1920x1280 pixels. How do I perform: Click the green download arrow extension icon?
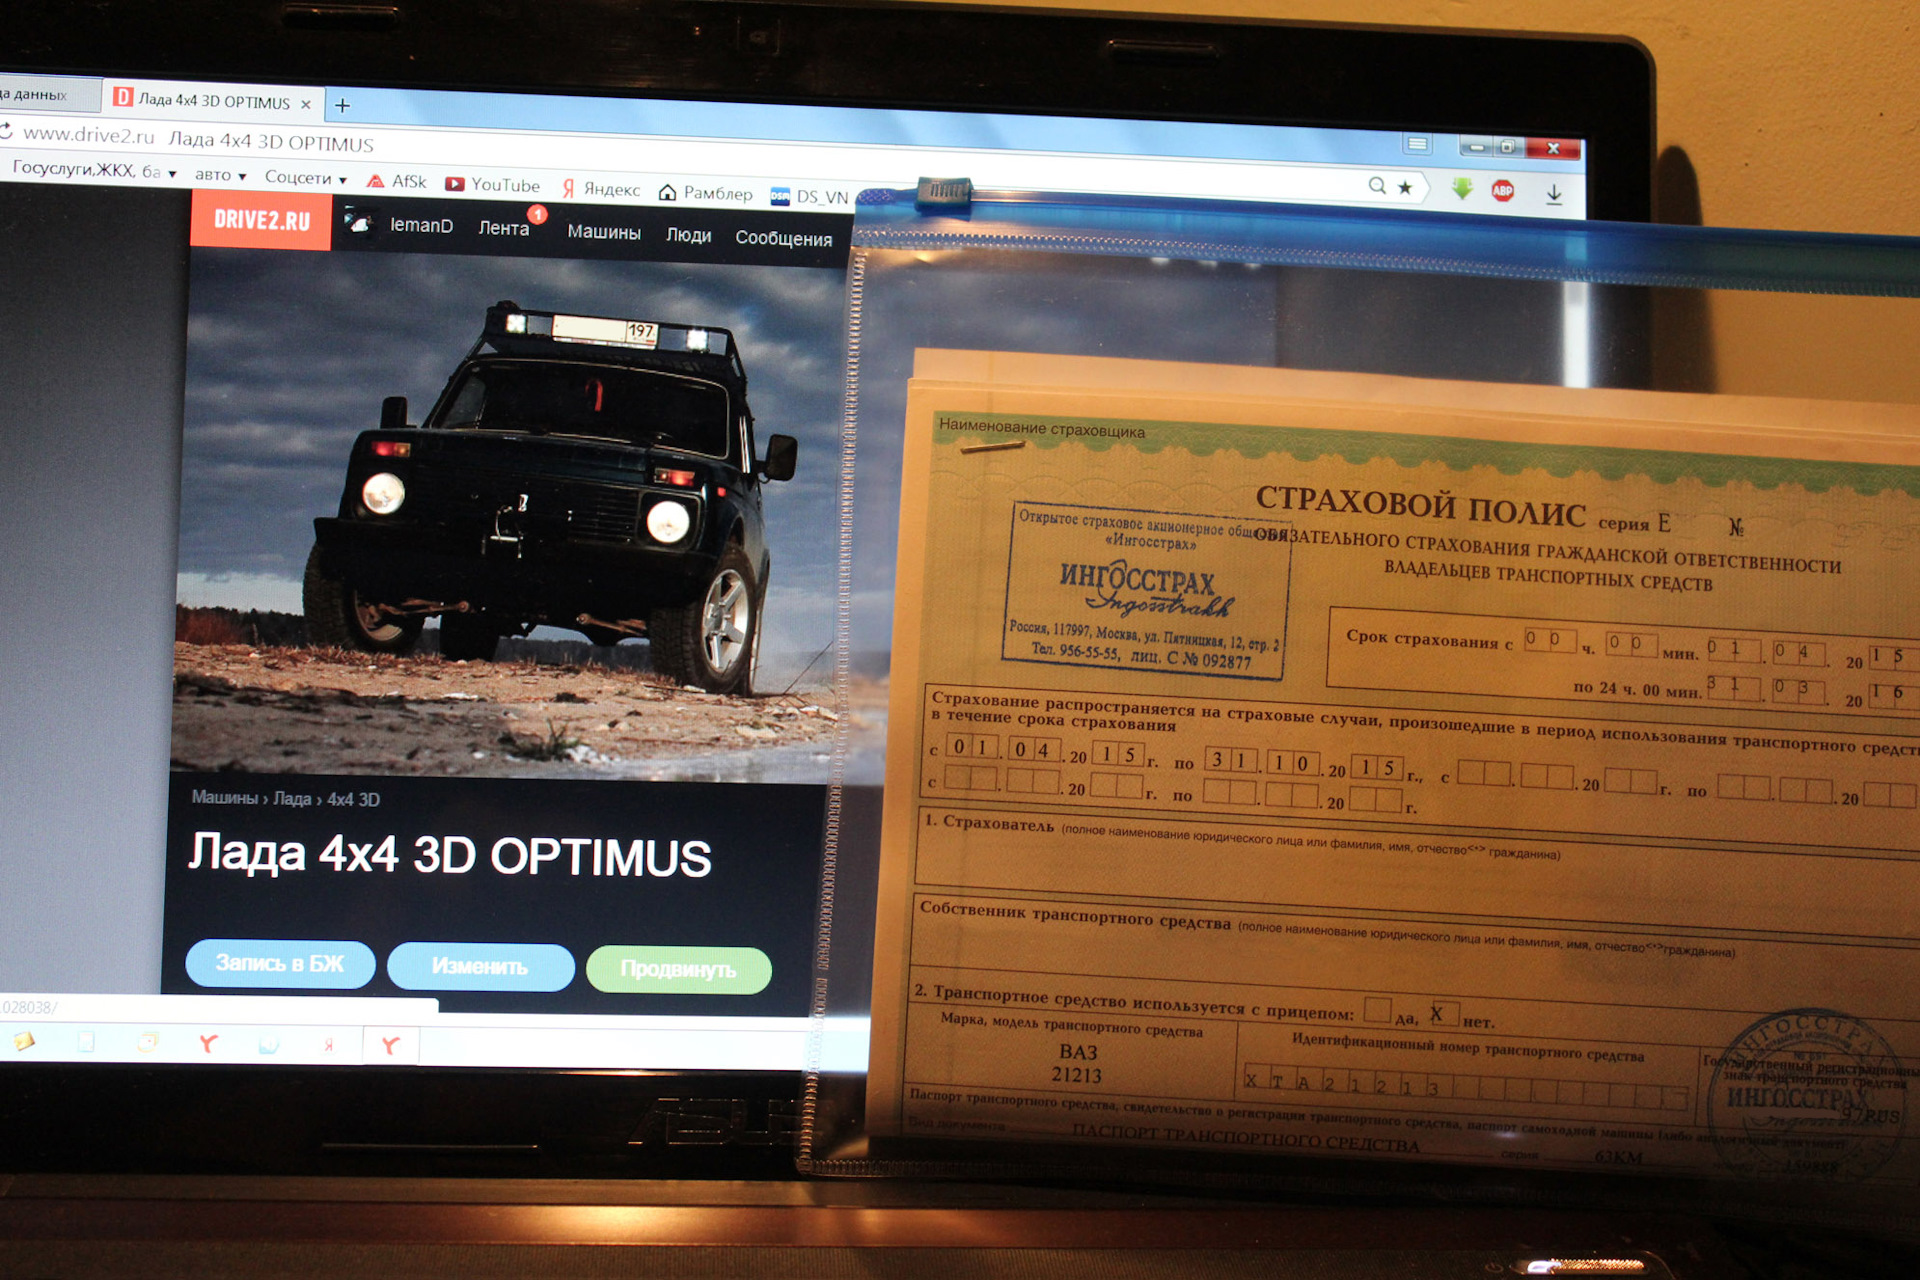pyautogui.click(x=1462, y=188)
